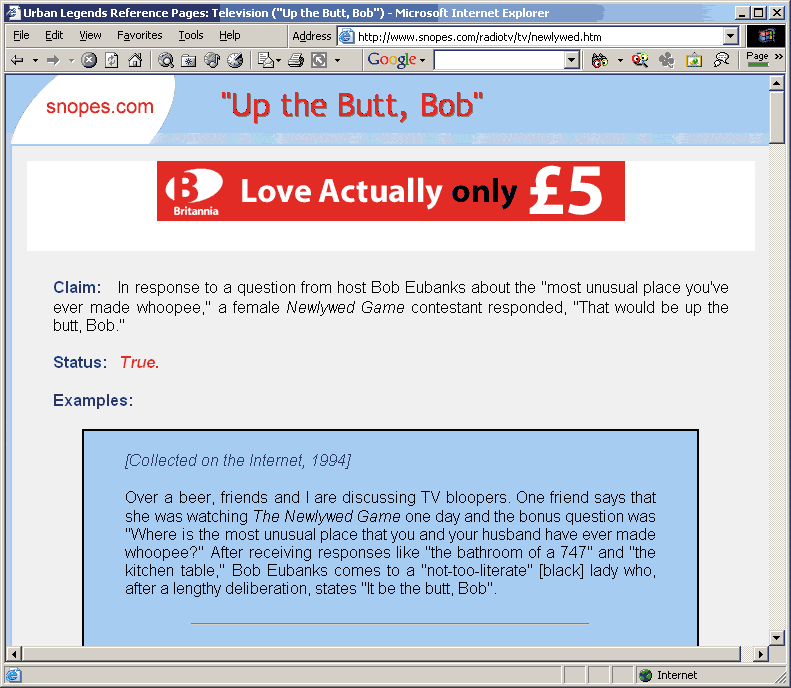Click the Google toolbar logo
Image resolution: width=791 pixels, height=688 pixels.
click(x=392, y=60)
